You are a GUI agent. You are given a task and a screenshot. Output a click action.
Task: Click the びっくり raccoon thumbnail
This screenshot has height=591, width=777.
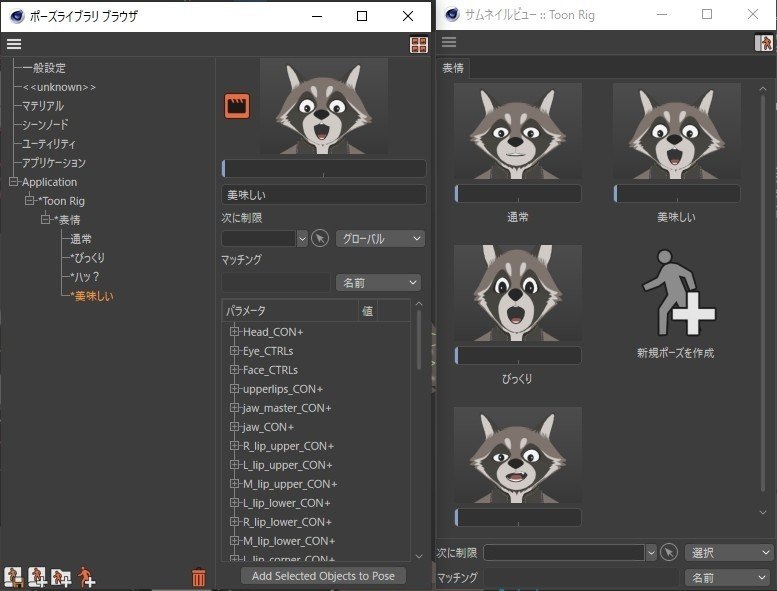point(518,293)
